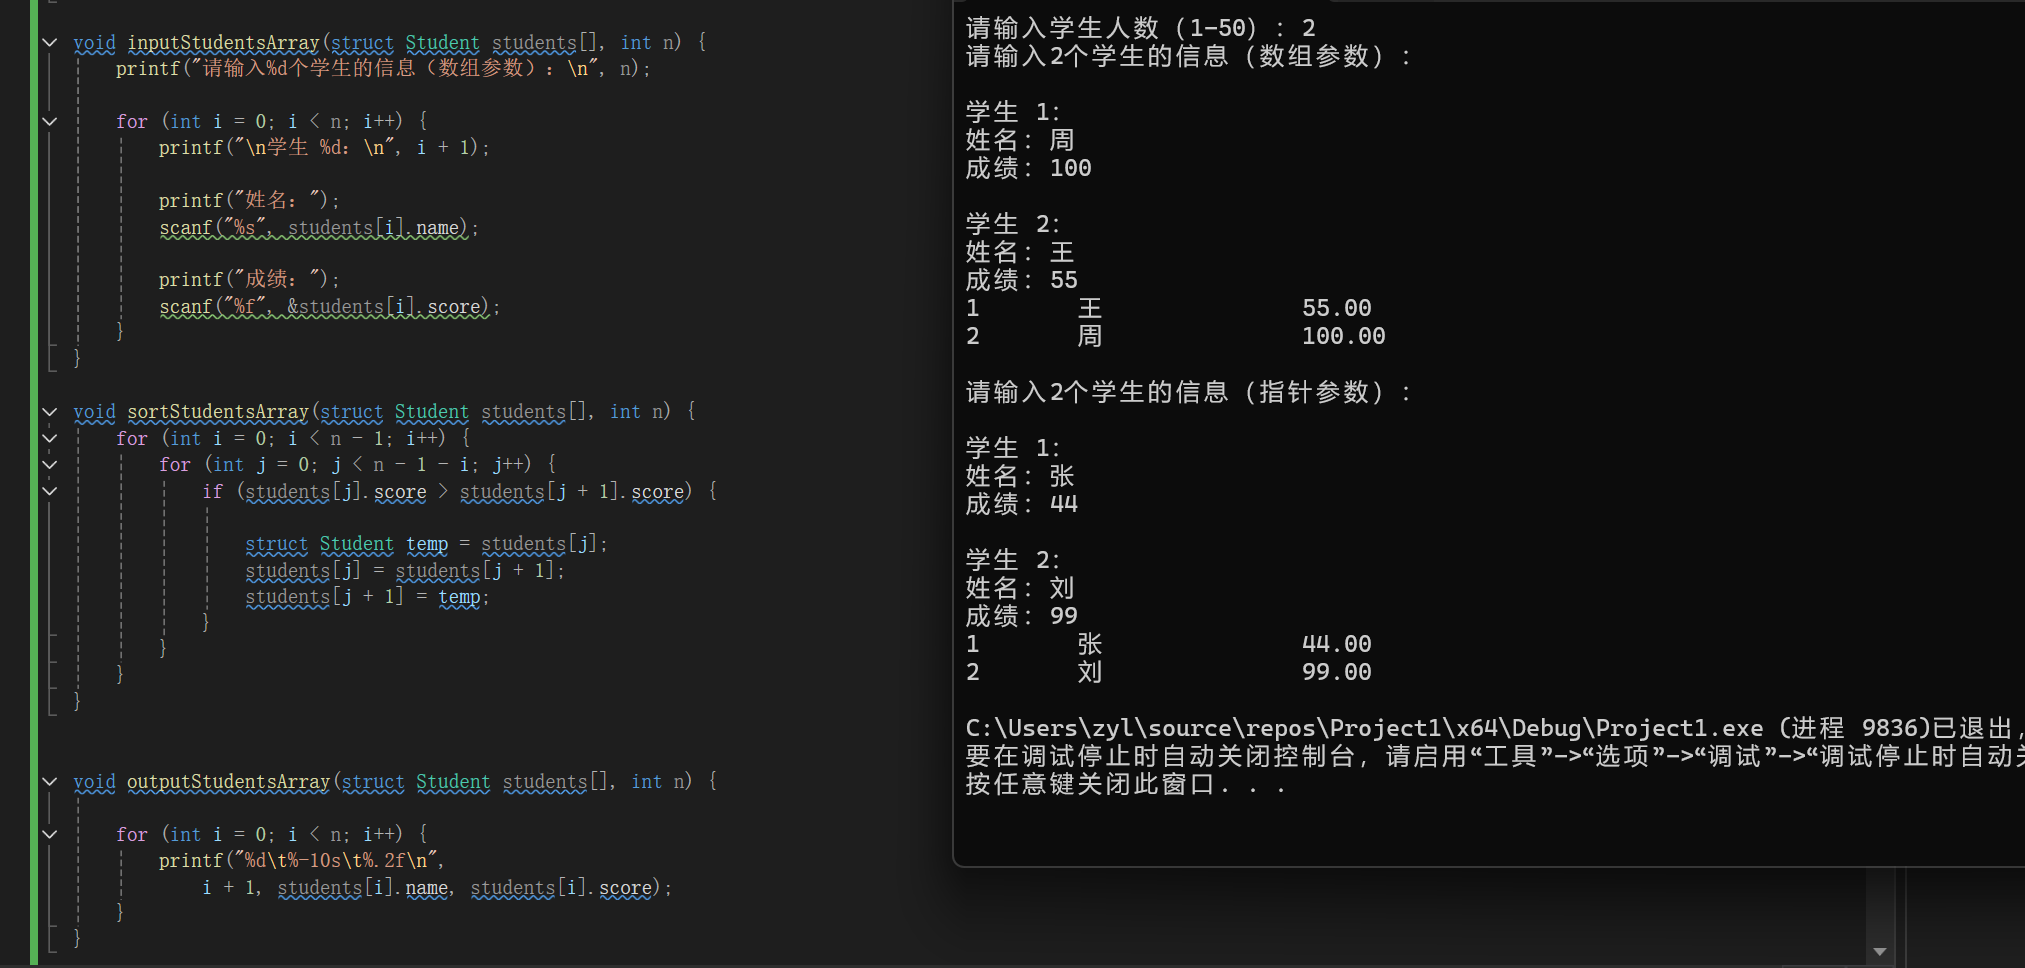Click the console entry '姓名: 张'

coord(1020,476)
